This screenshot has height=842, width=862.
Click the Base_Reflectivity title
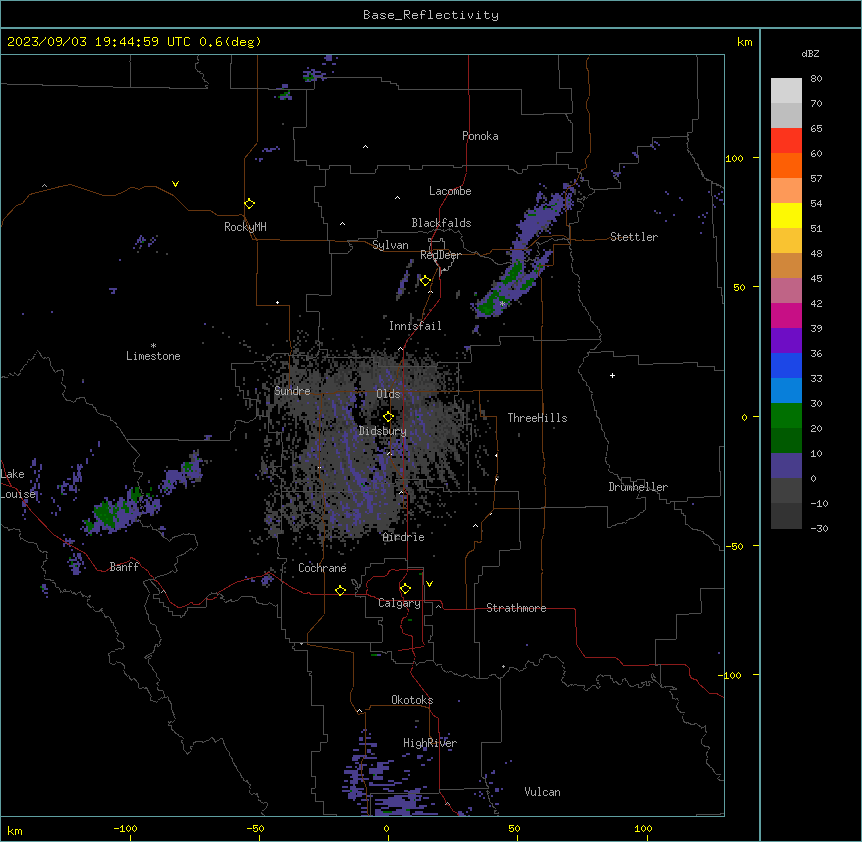(431, 15)
